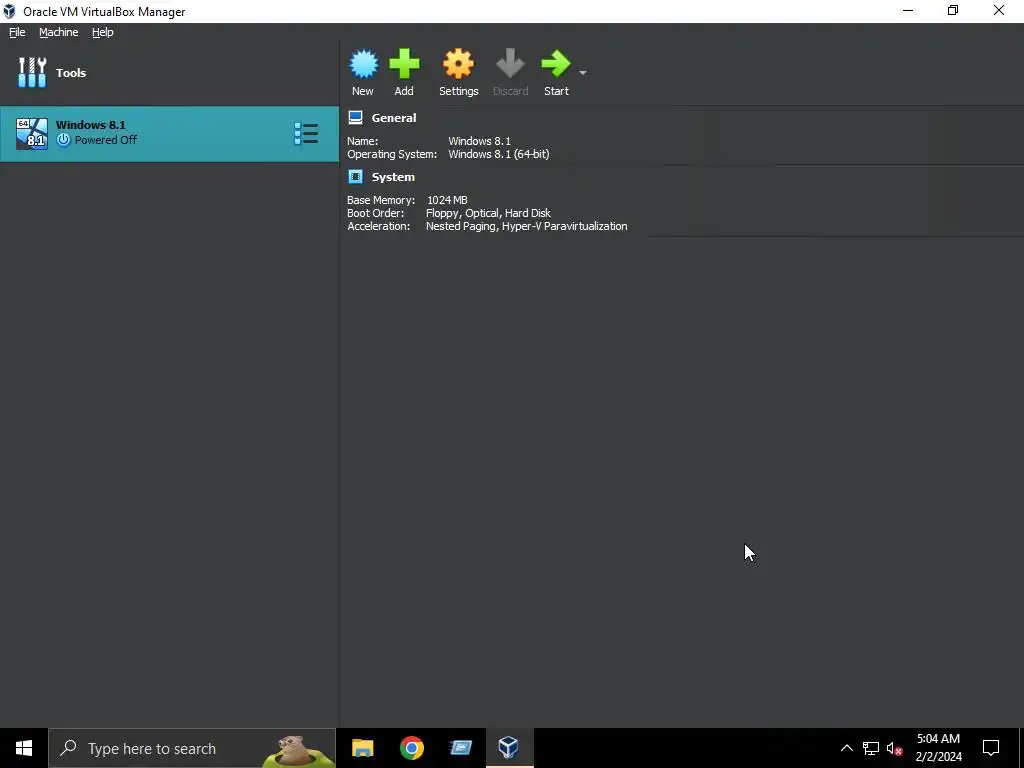Click the Powered Off status text
Screen dimensions: 1024x768
(106, 140)
